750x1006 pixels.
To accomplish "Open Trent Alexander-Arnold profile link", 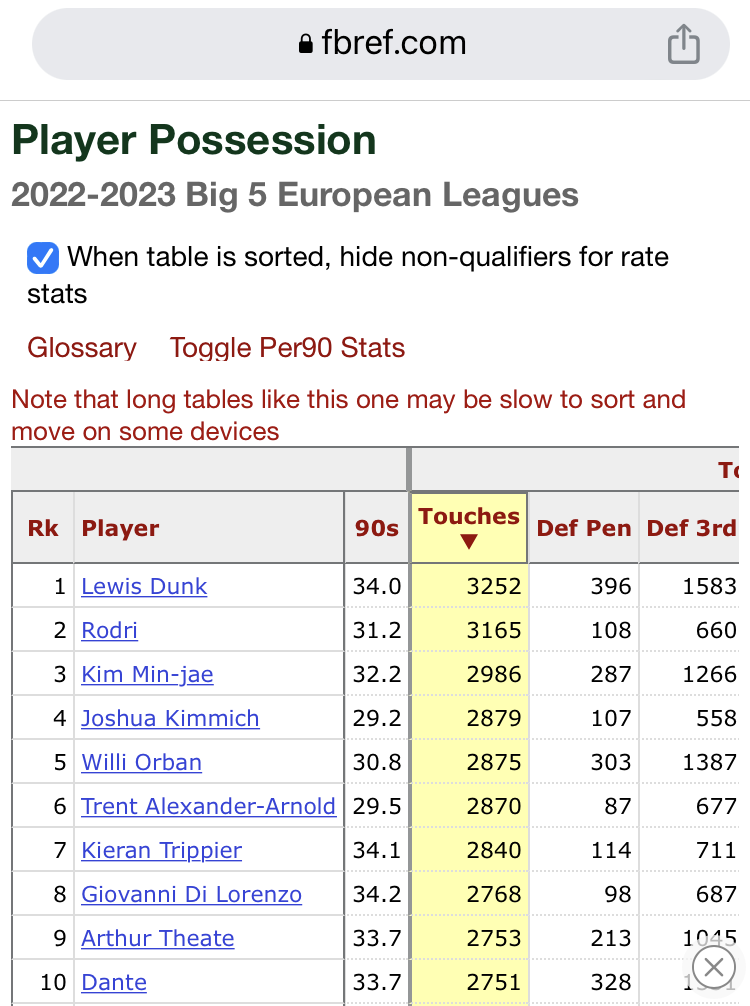I will (x=209, y=806).
